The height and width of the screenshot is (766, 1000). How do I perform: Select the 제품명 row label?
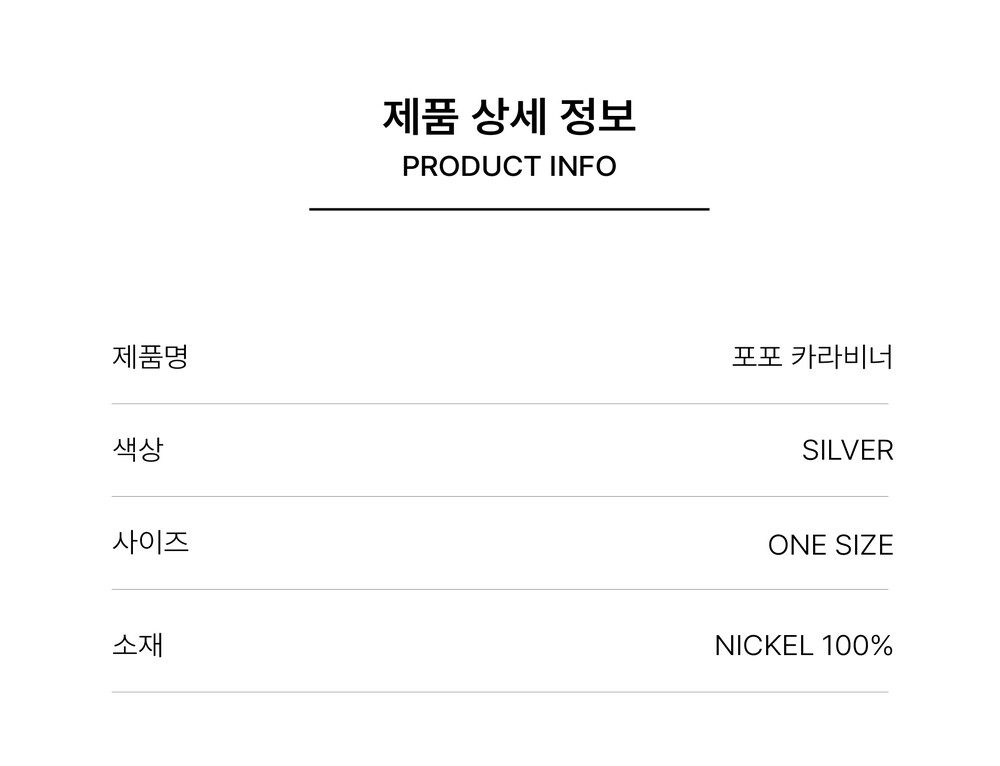pyautogui.click(x=150, y=356)
